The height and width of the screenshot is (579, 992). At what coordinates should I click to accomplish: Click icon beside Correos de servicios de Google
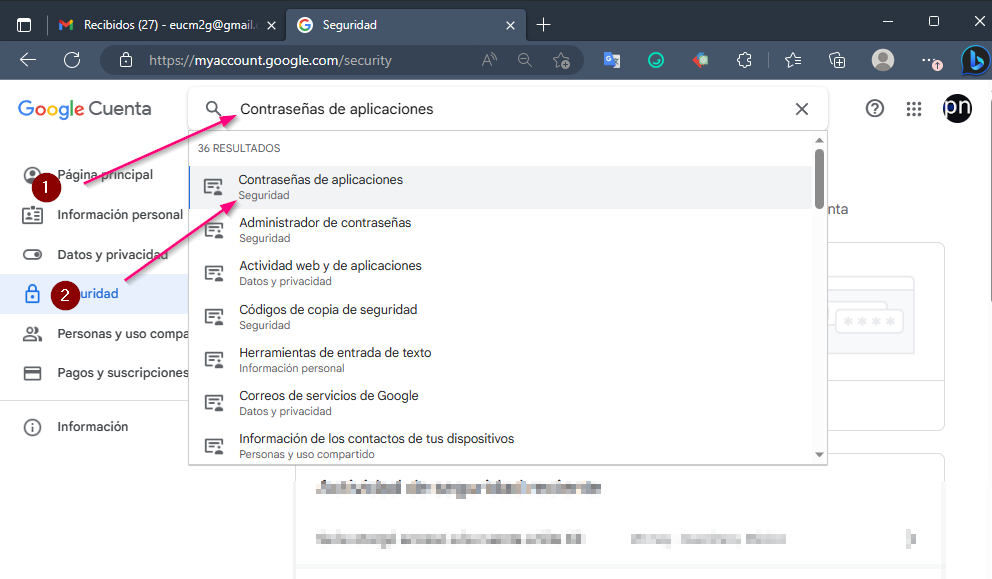point(214,403)
